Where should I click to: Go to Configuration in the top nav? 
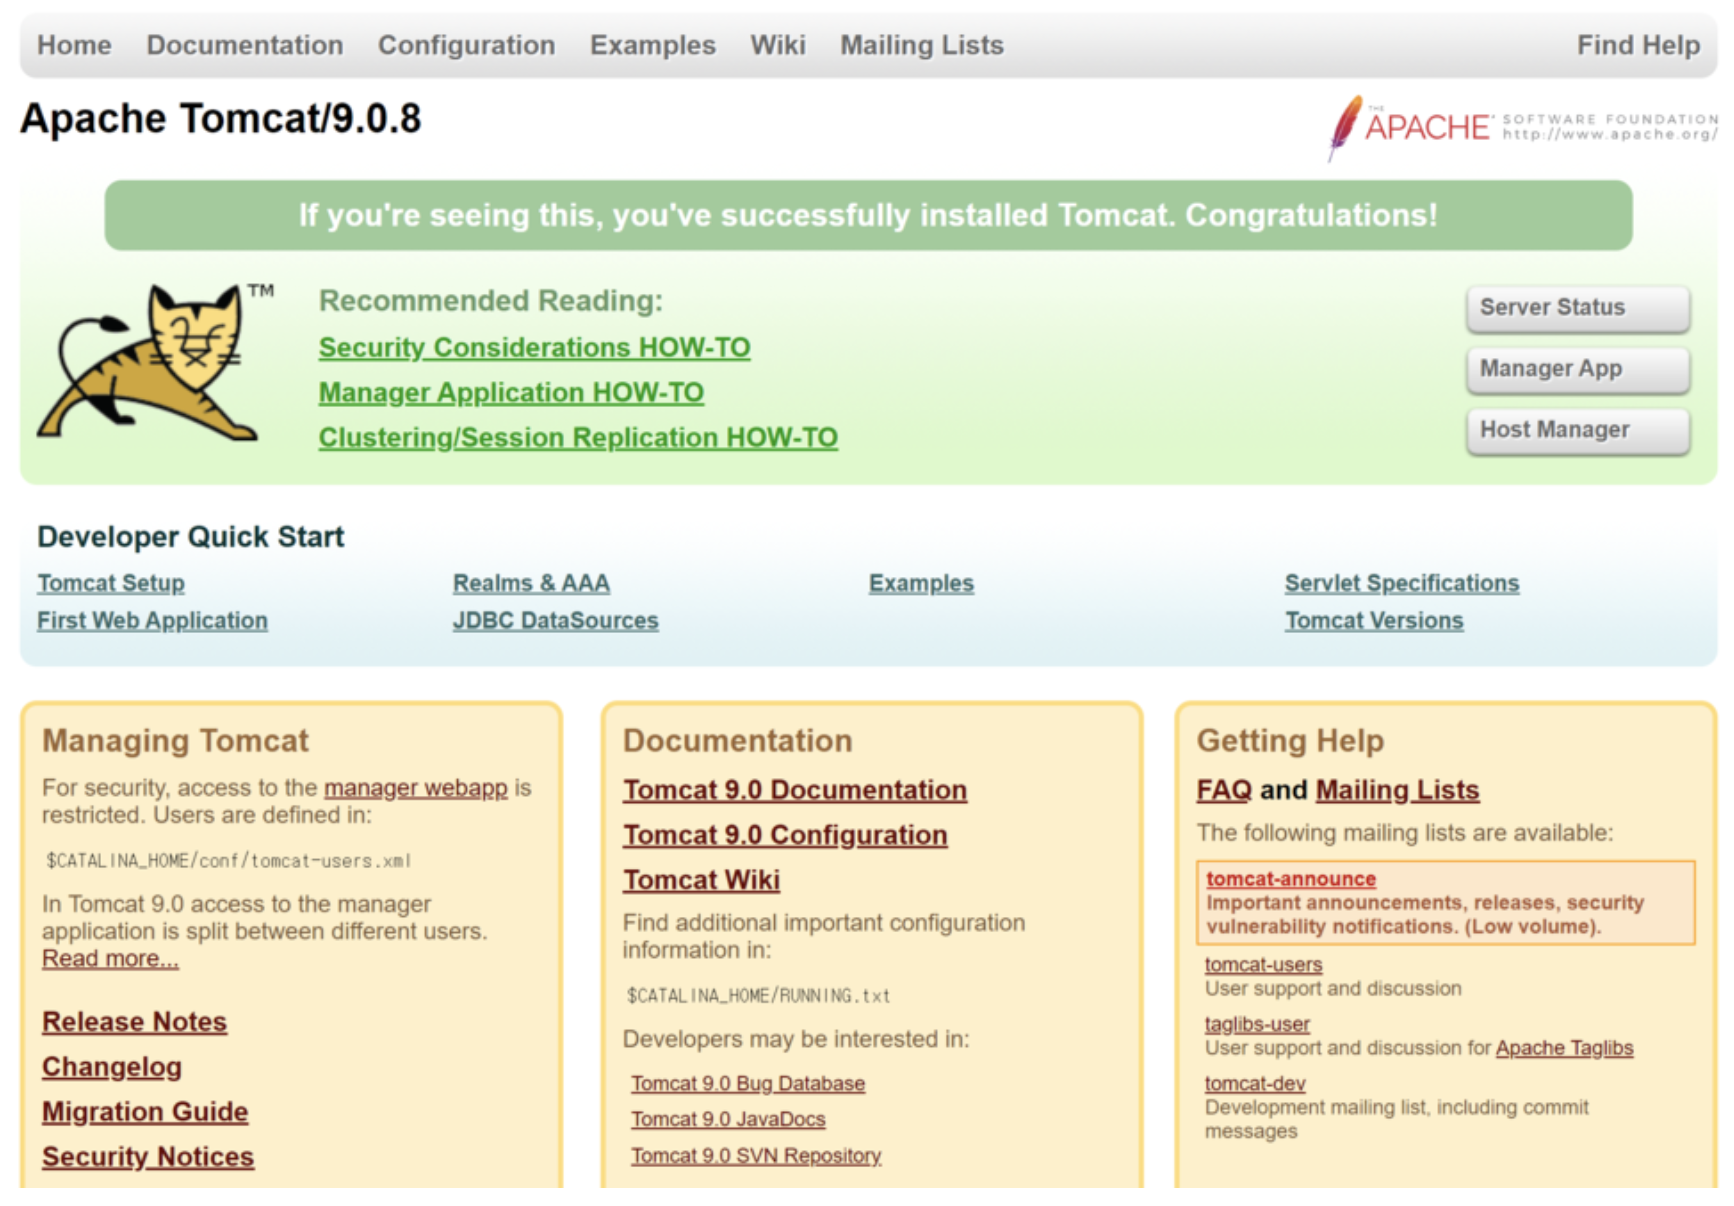pyautogui.click(x=466, y=45)
